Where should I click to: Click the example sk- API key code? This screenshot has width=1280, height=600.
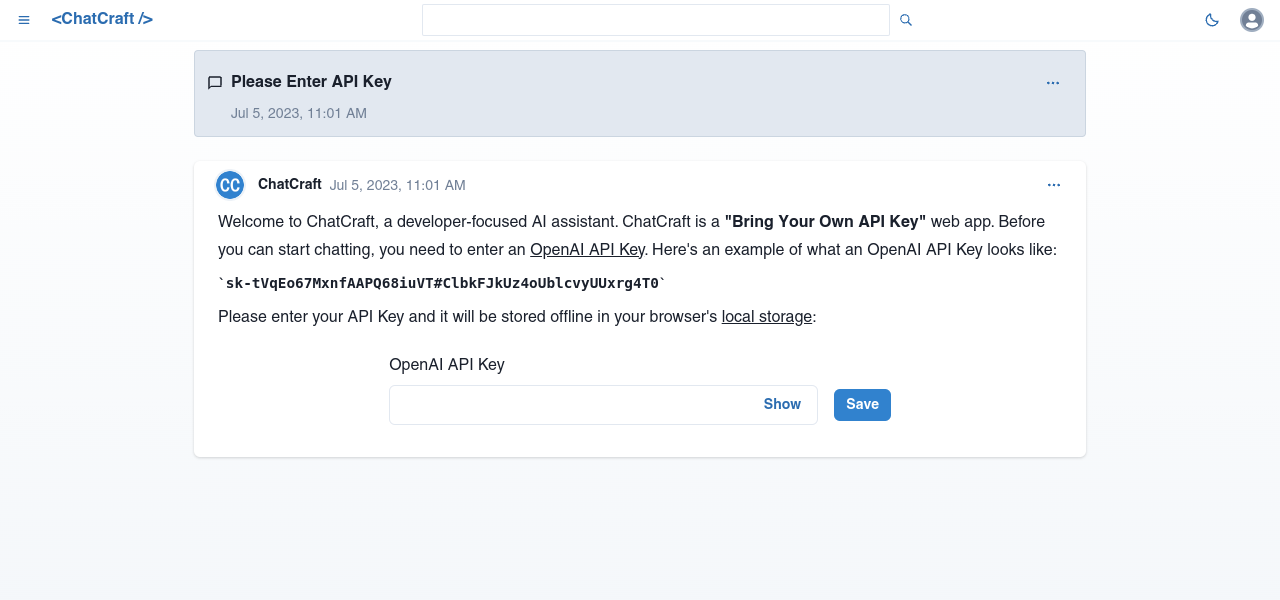(442, 283)
